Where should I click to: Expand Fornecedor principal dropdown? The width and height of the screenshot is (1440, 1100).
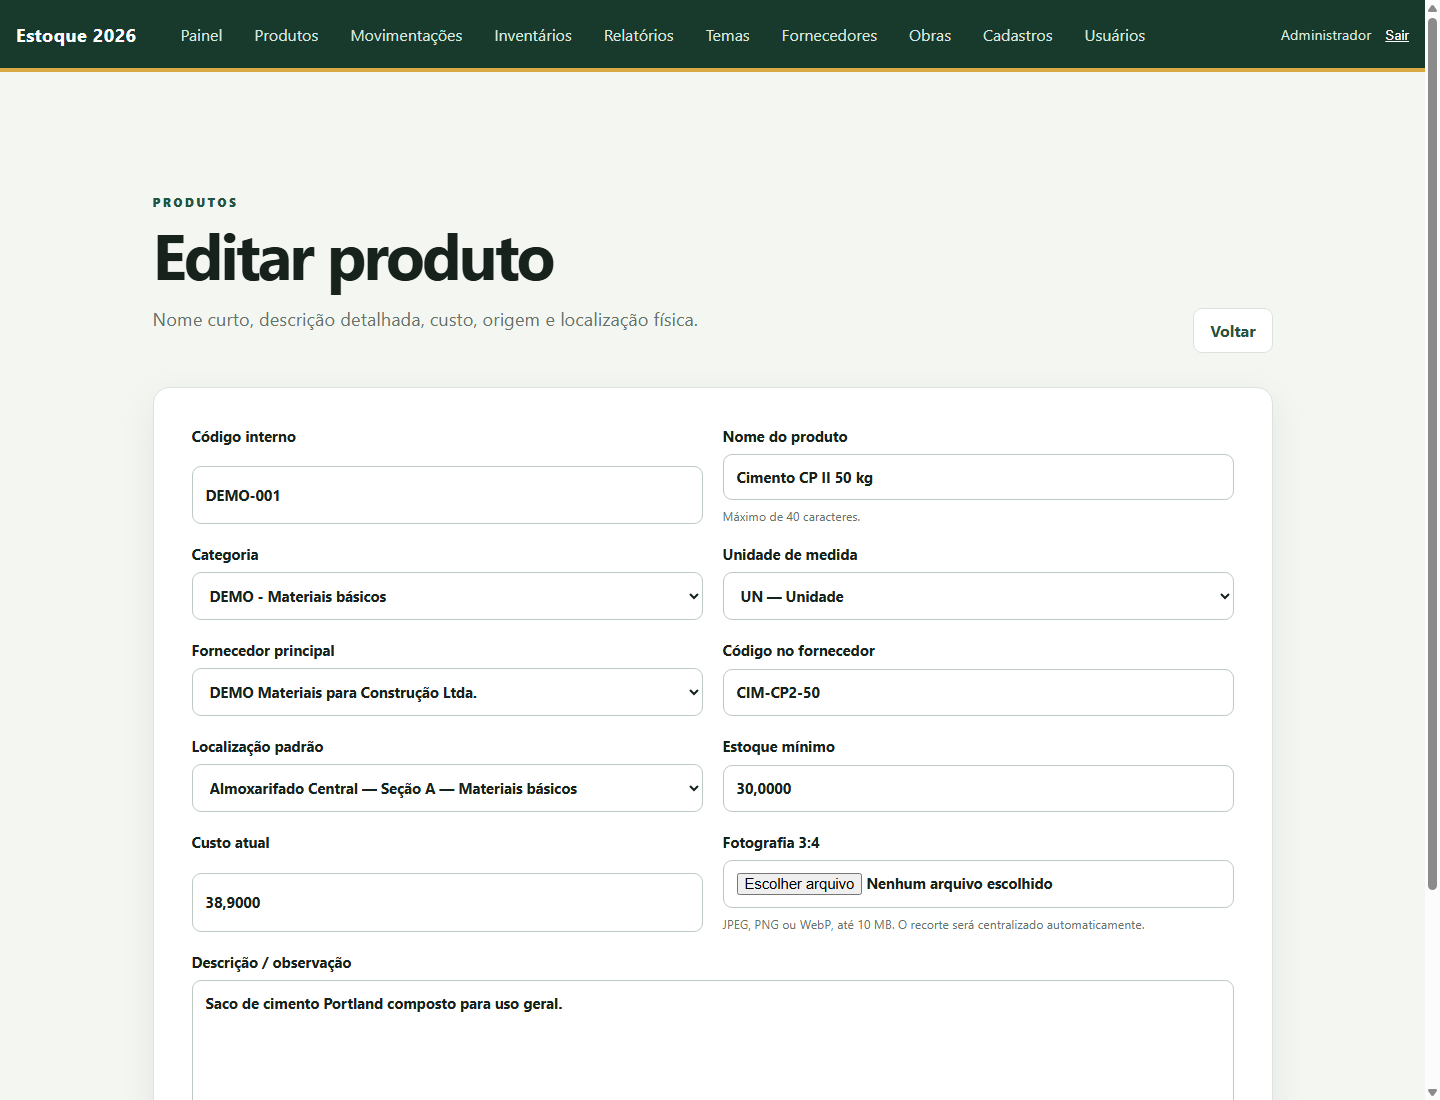(x=447, y=692)
